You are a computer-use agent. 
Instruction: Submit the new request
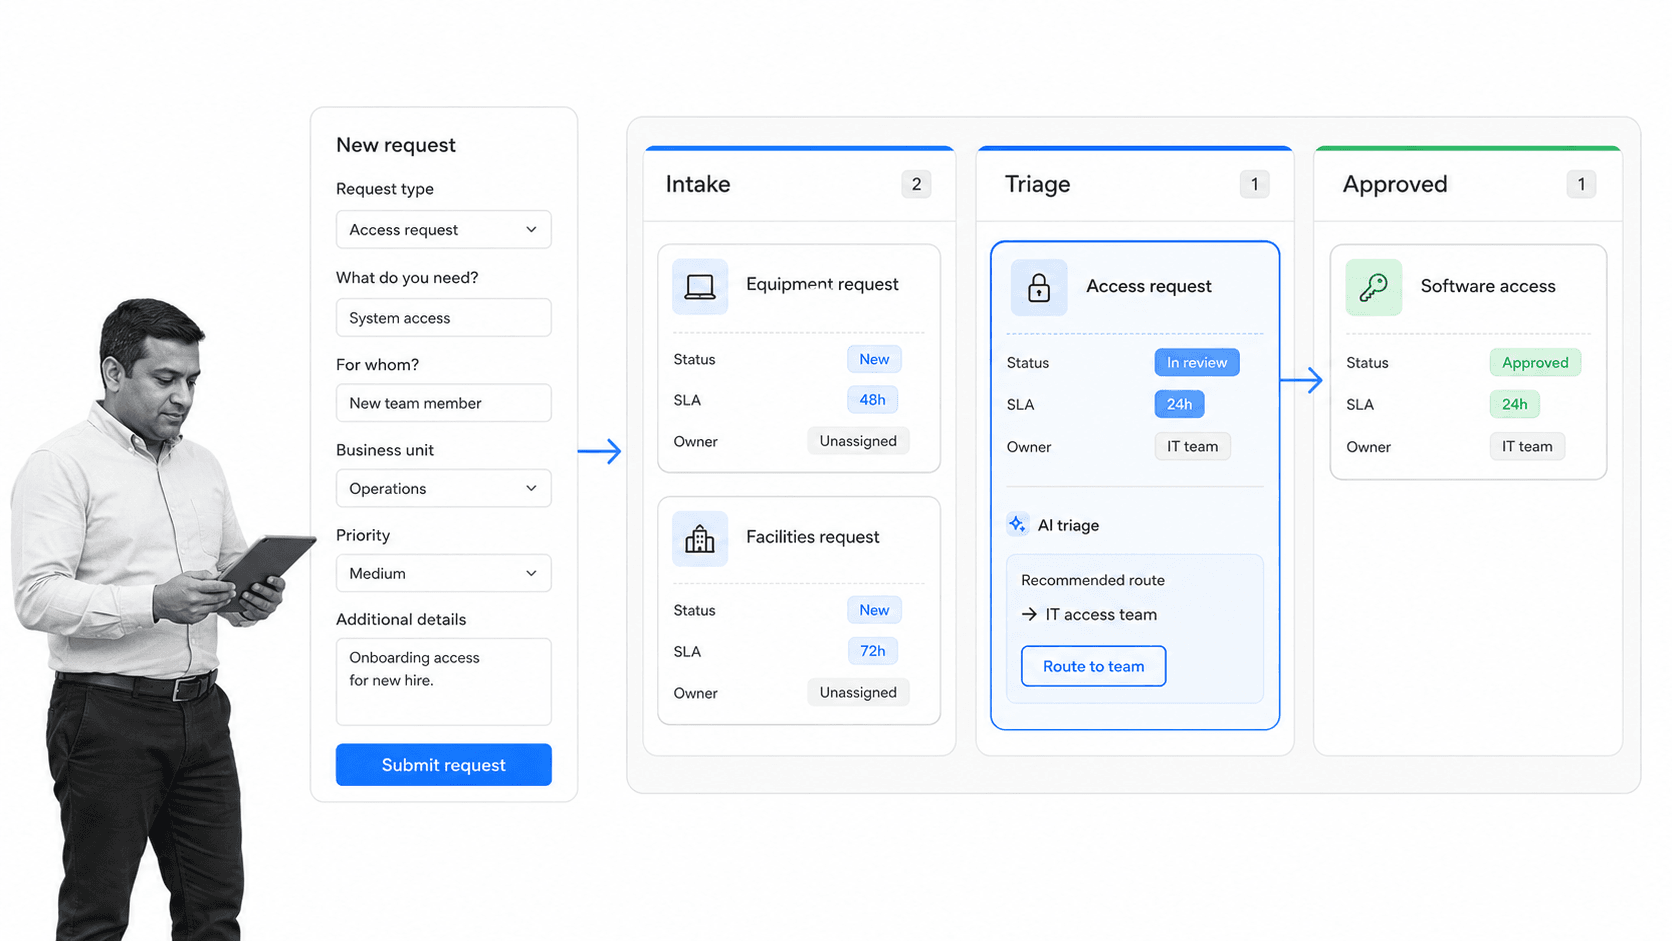[x=443, y=764]
